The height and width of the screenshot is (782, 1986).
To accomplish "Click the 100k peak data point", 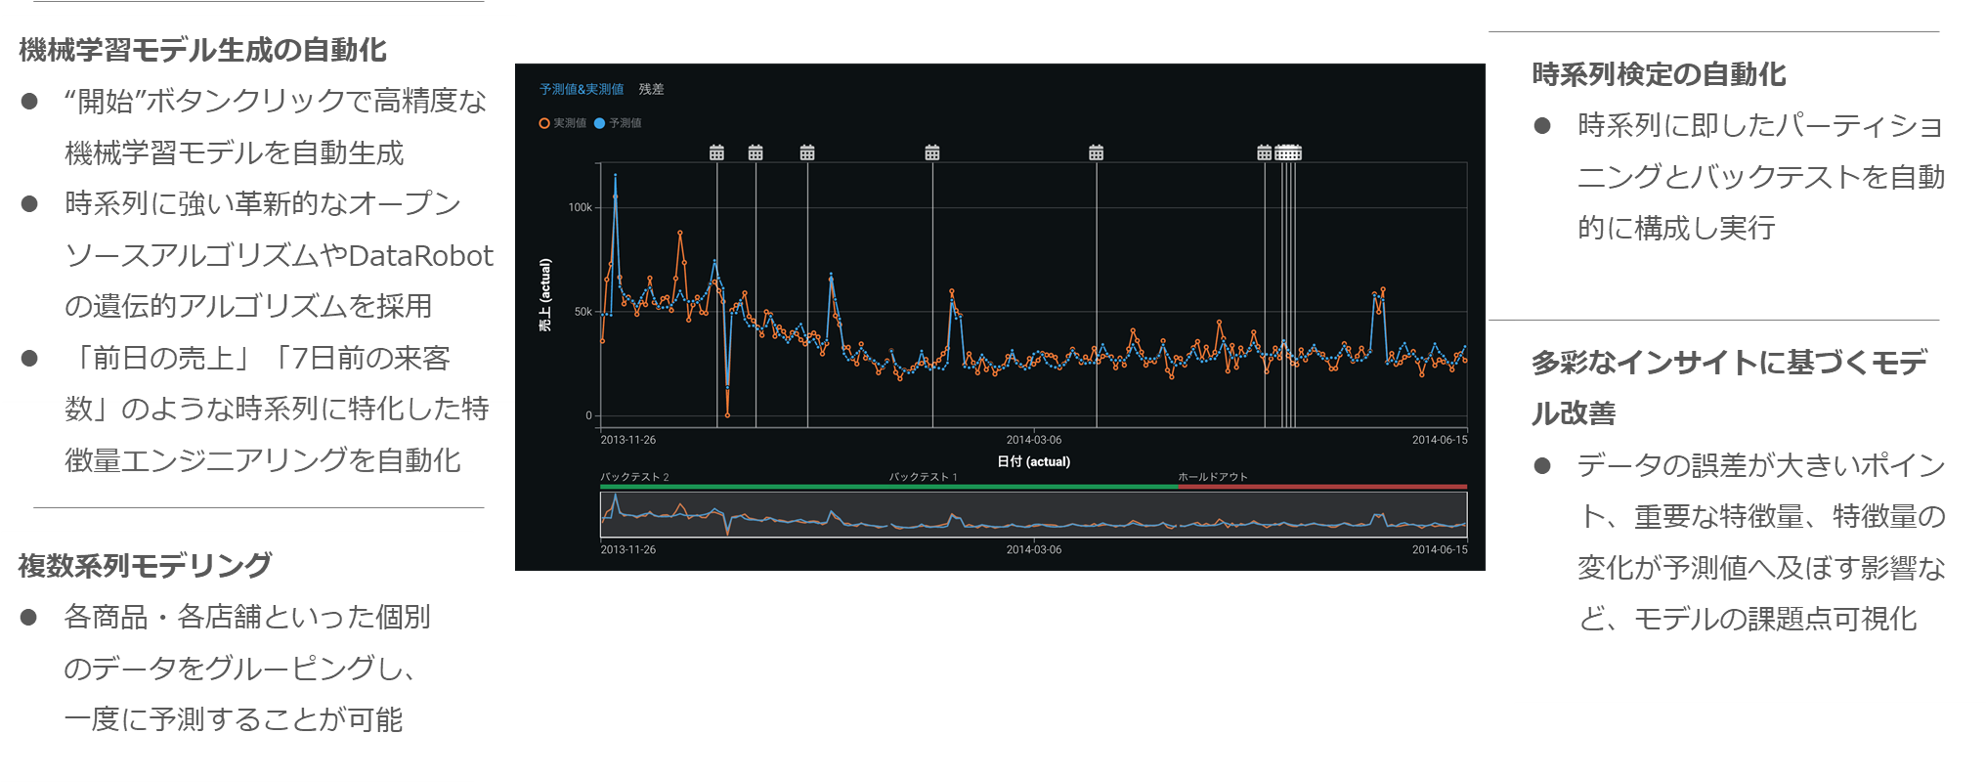I will 615,178.
